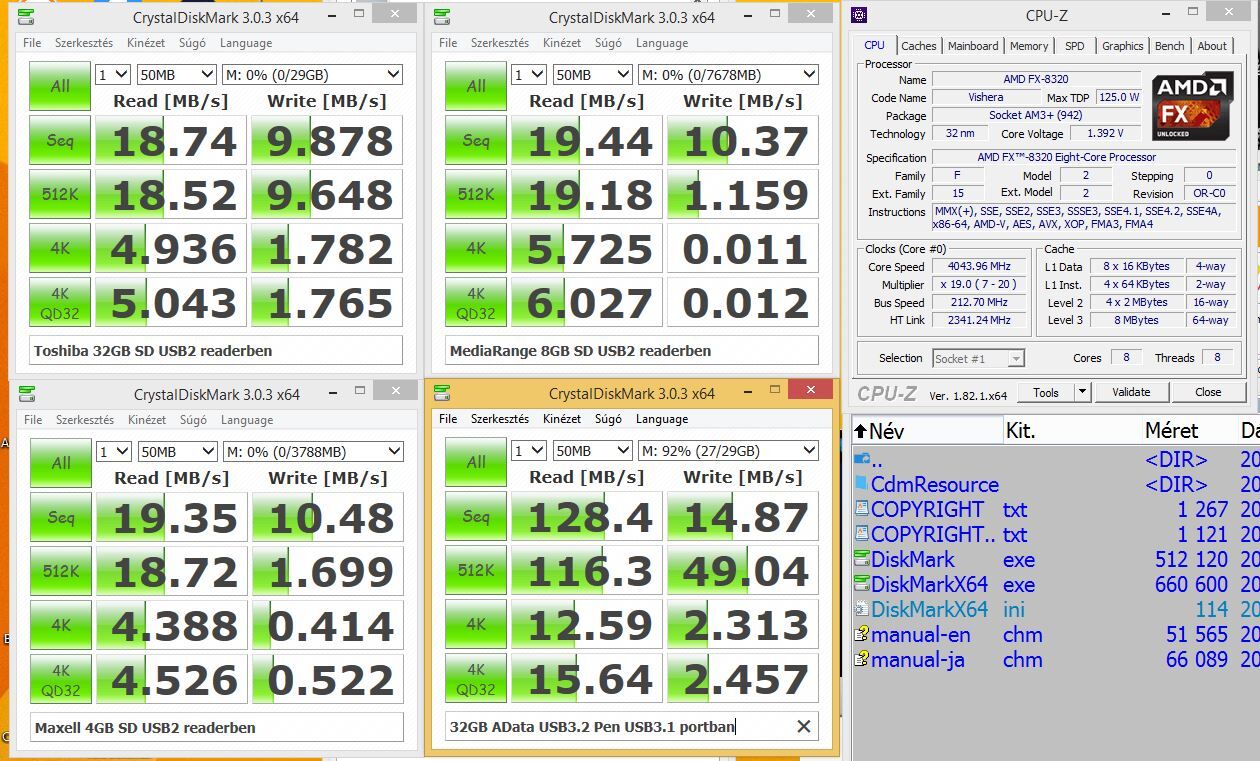Click the parent directory '..' icon
This screenshot has height=761, width=1260.
click(x=862, y=459)
